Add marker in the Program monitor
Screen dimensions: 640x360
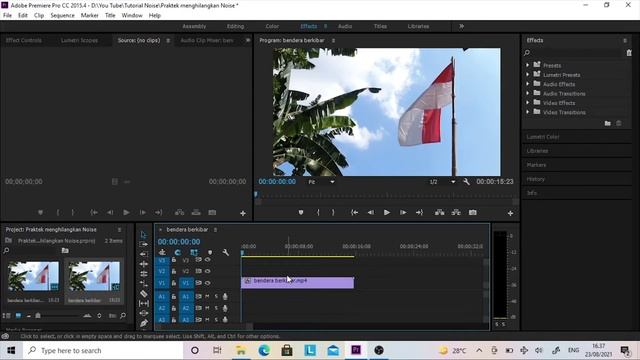click(301, 213)
